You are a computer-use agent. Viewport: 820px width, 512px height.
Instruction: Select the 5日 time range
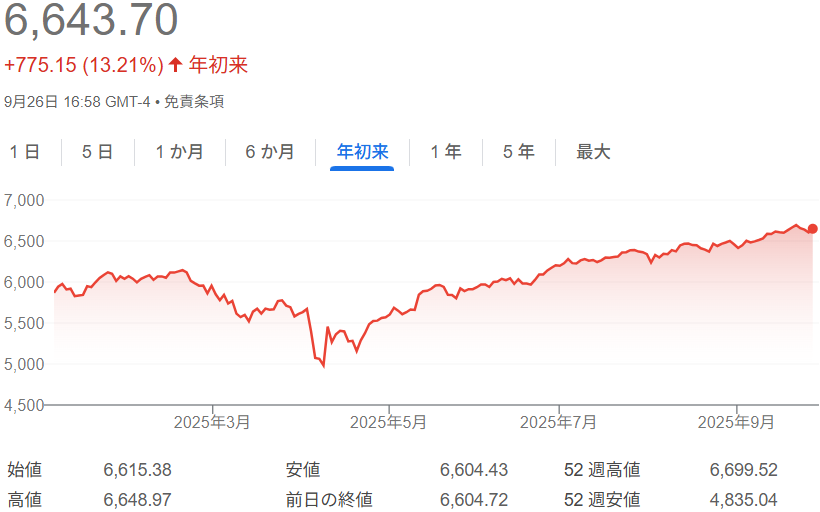click(x=97, y=152)
